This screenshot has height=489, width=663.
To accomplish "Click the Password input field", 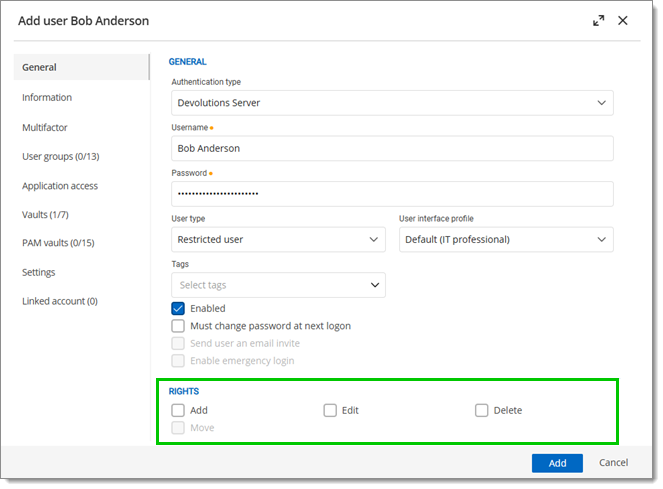I will [392, 194].
